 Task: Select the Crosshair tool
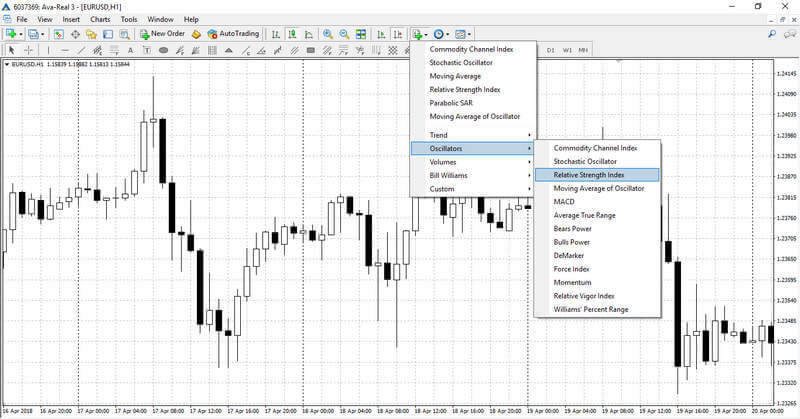click(x=29, y=50)
